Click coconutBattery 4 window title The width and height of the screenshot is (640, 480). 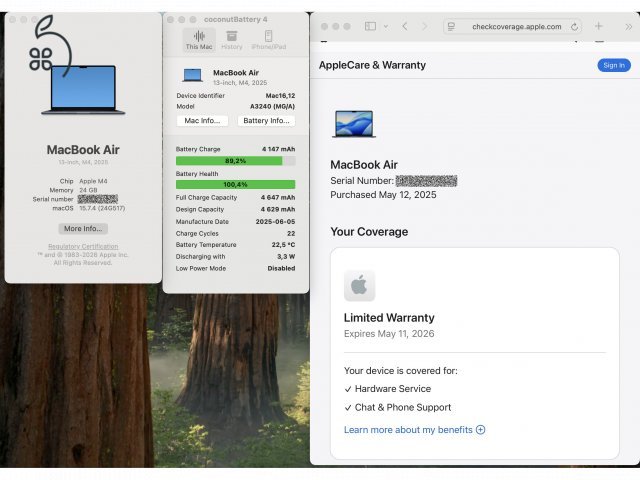click(236, 20)
